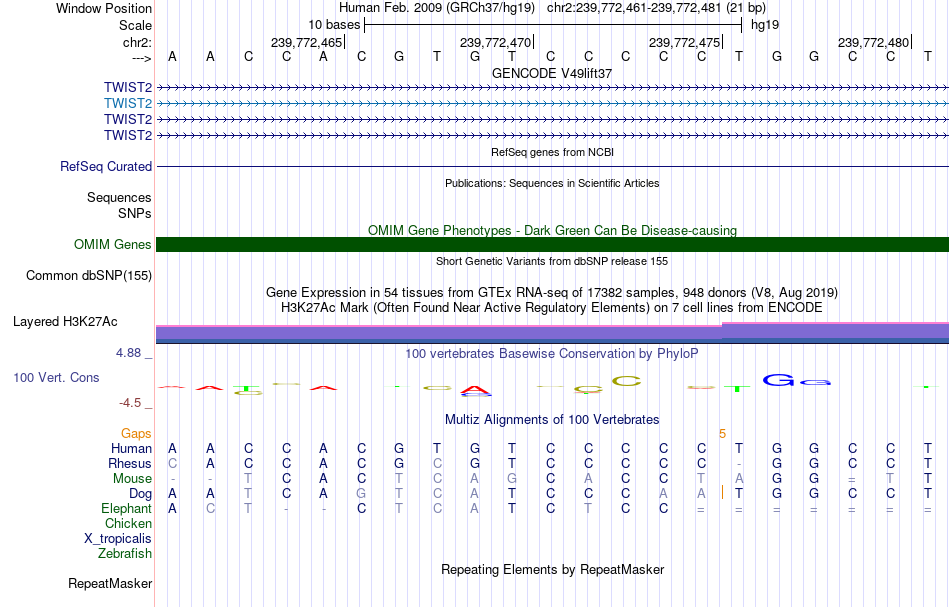Click the Layered H3K27Ac label

(65, 322)
